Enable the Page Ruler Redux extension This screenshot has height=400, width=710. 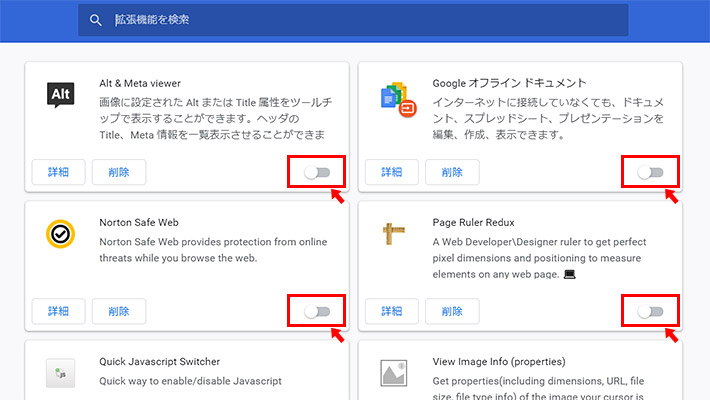point(650,311)
